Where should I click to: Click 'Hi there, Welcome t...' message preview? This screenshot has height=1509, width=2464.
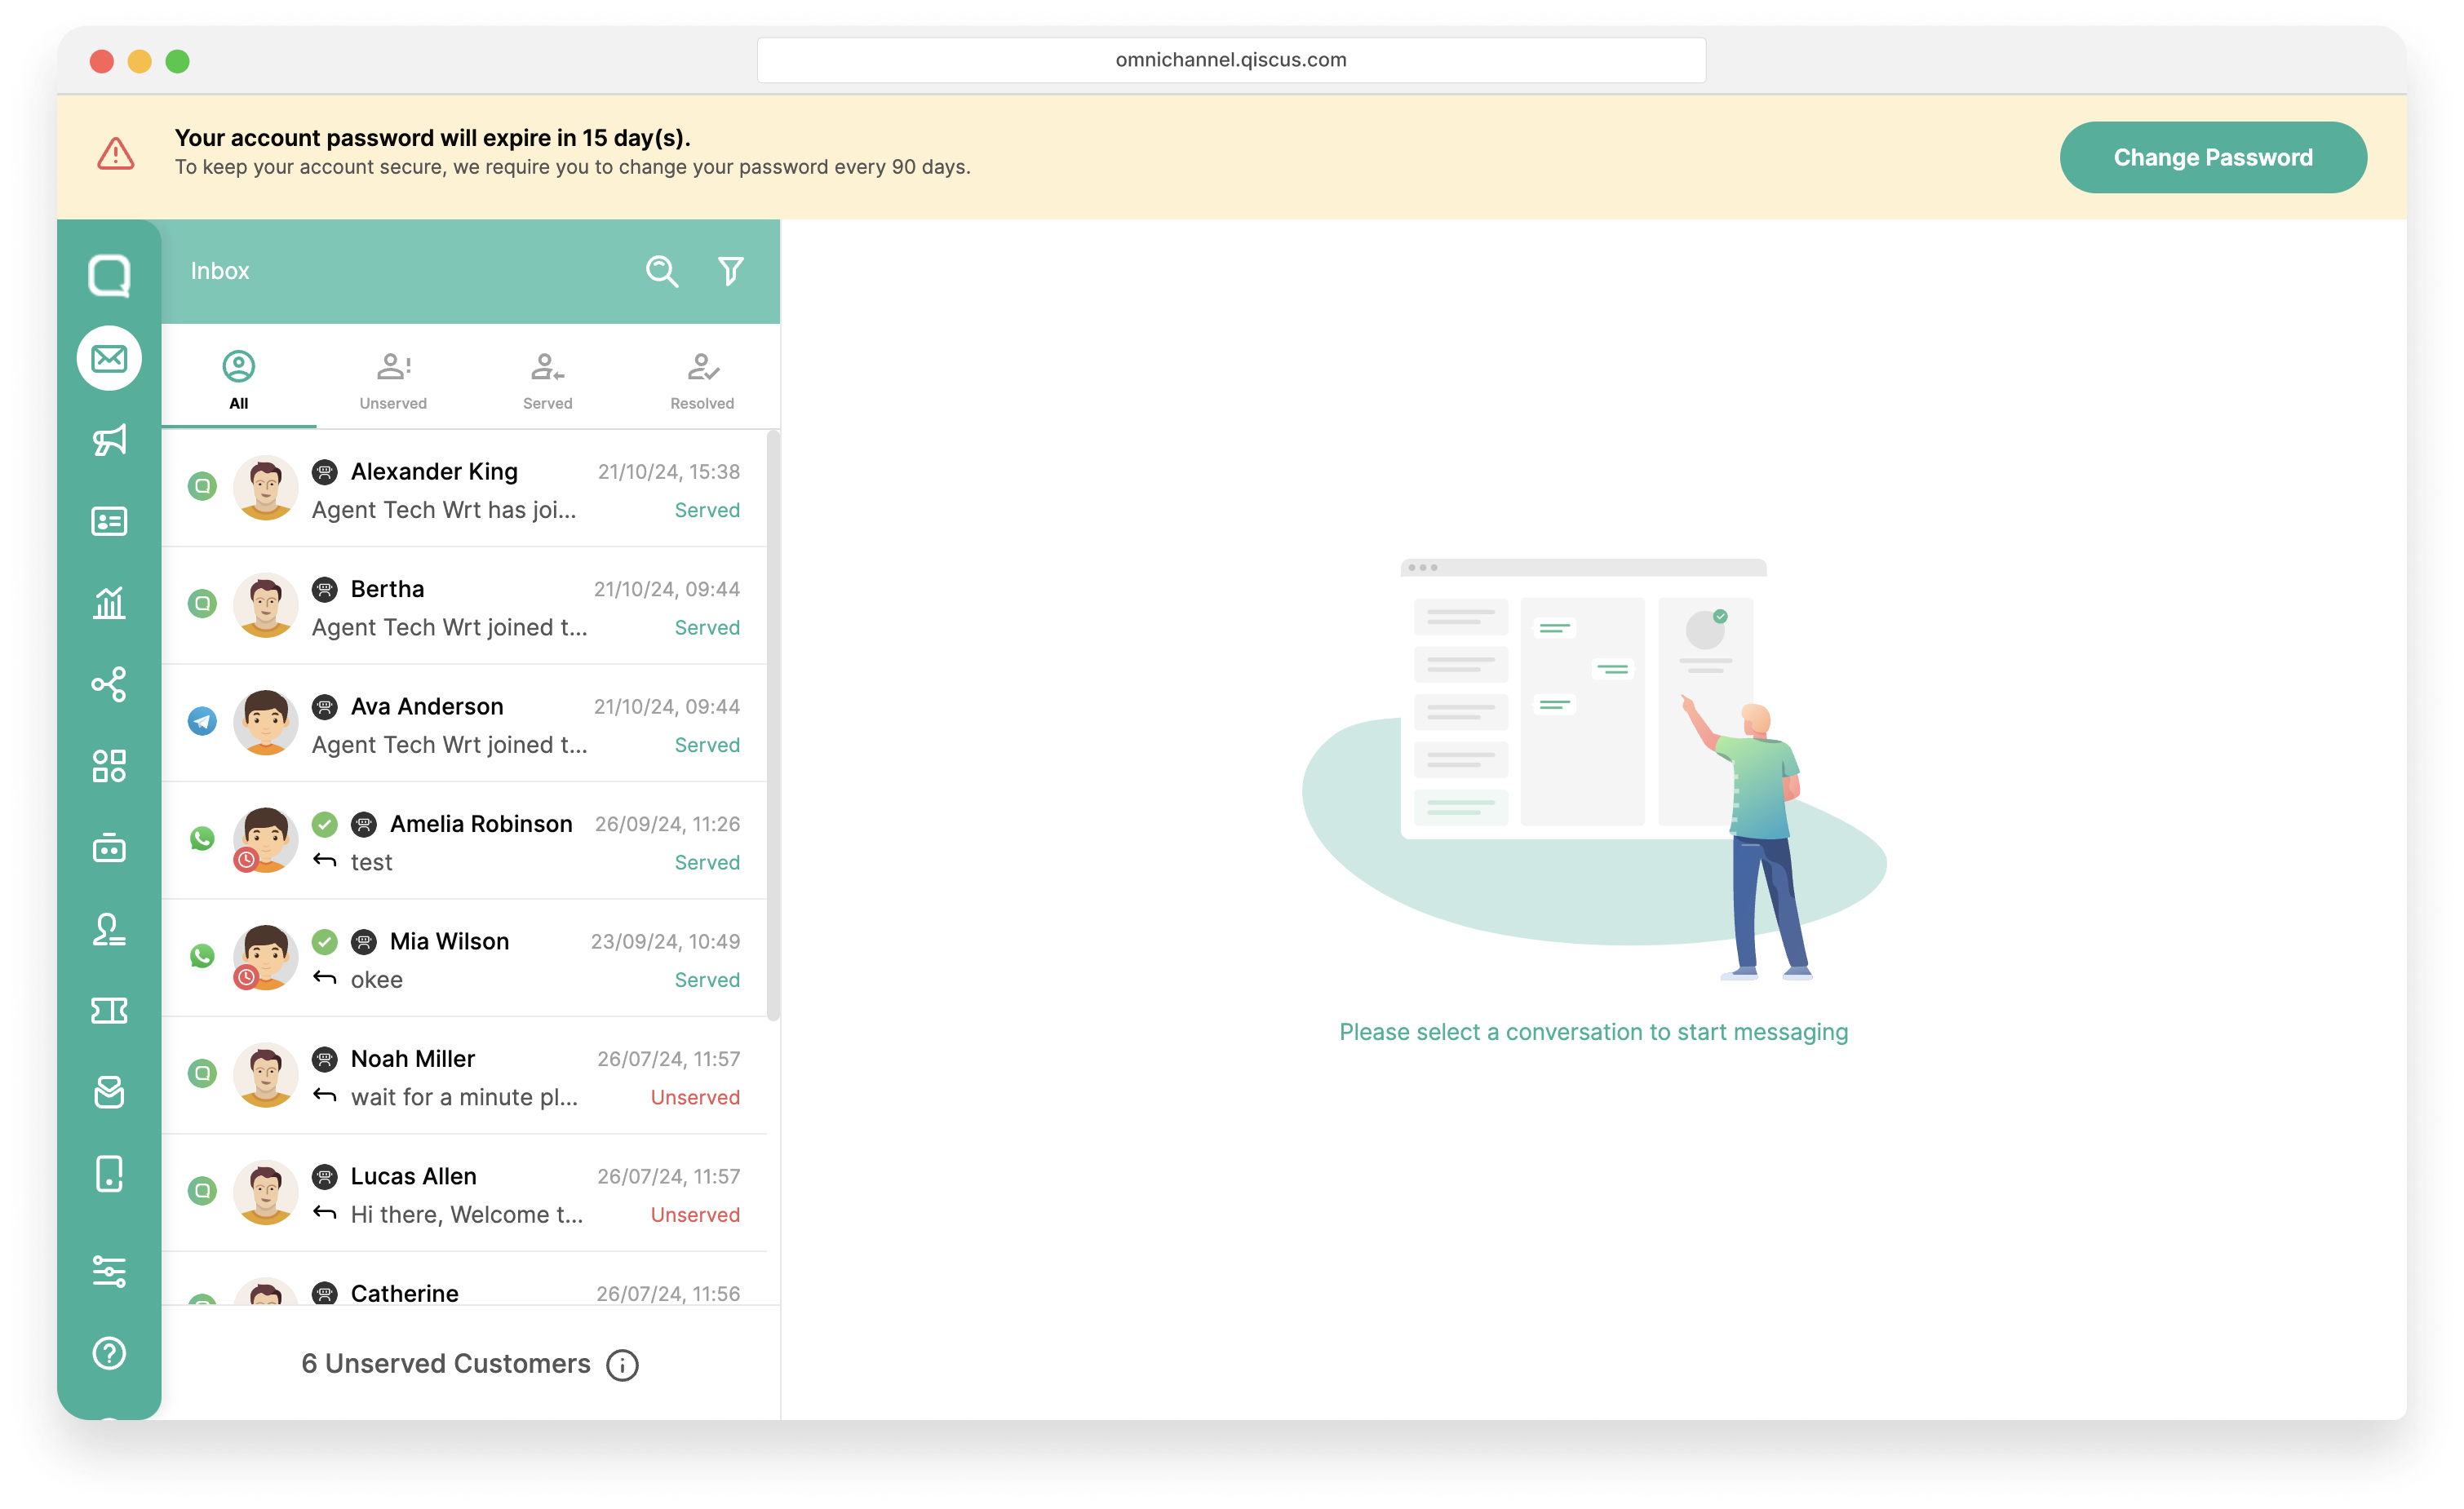[467, 1214]
